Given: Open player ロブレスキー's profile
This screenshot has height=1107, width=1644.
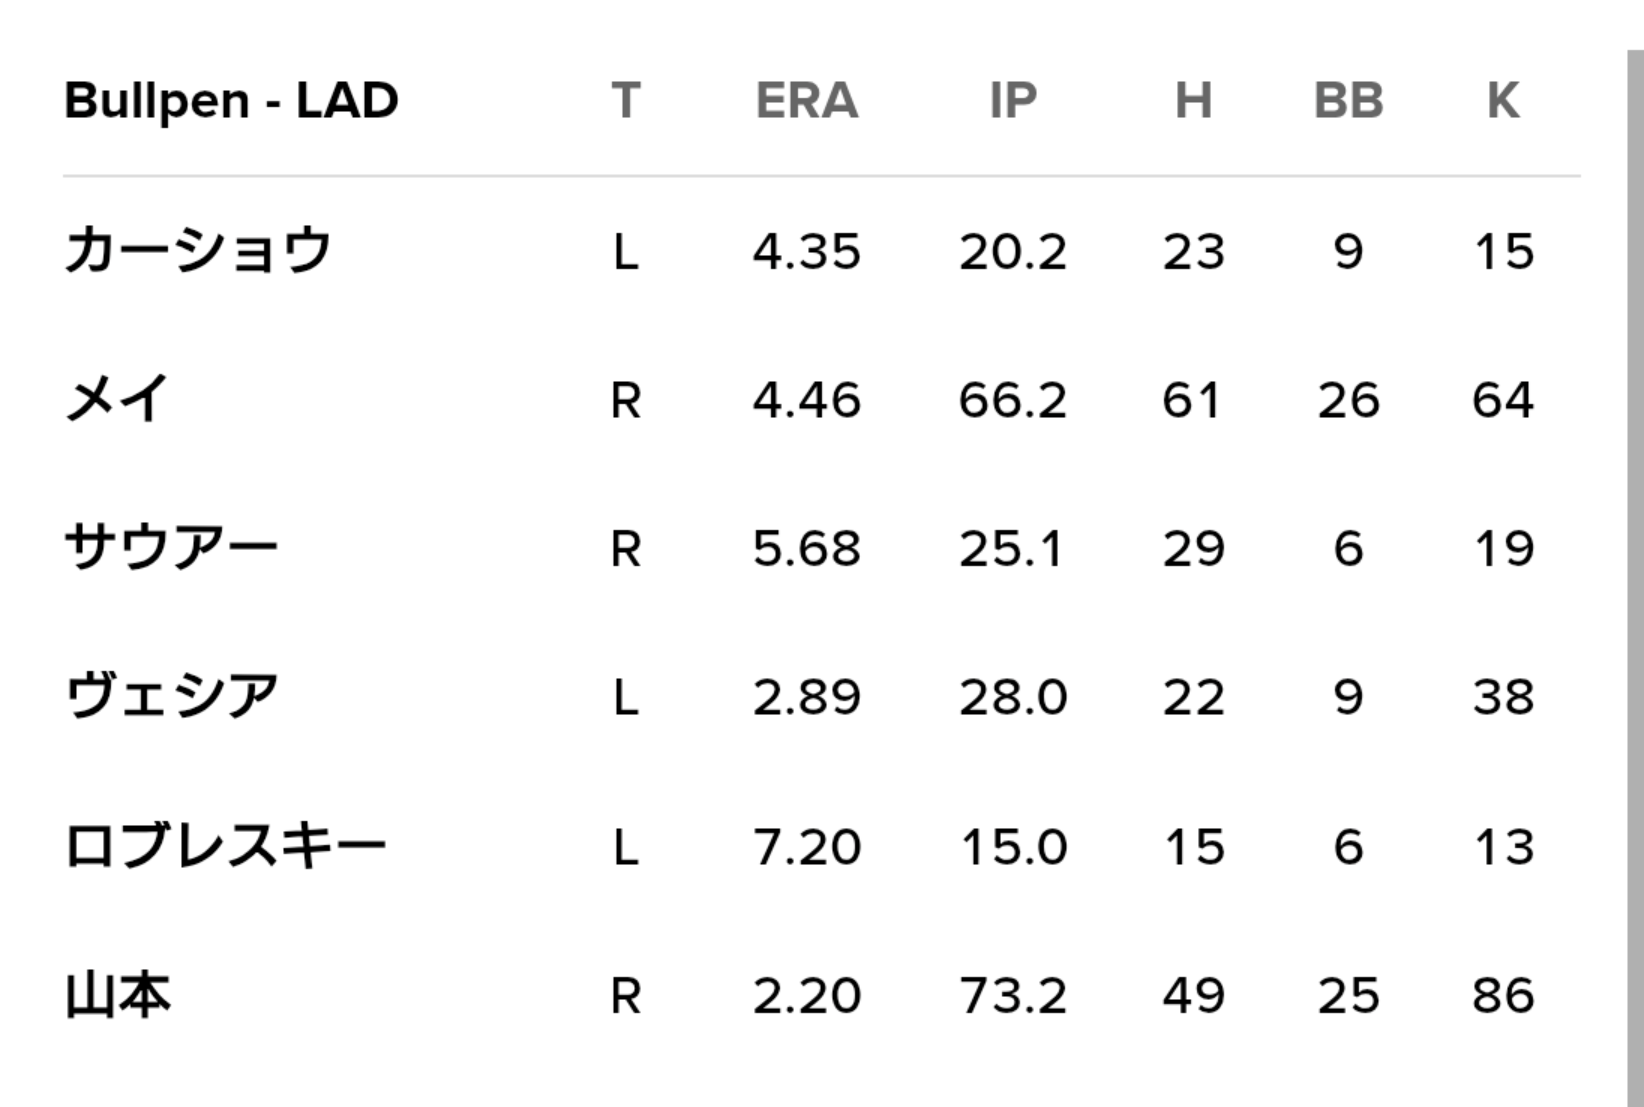Looking at the screenshot, I should pos(225,846).
